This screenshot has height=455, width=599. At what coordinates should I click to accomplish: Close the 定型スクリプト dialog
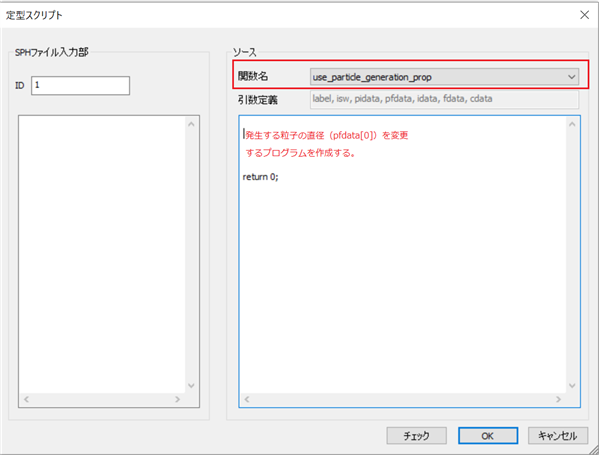coord(584,15)
